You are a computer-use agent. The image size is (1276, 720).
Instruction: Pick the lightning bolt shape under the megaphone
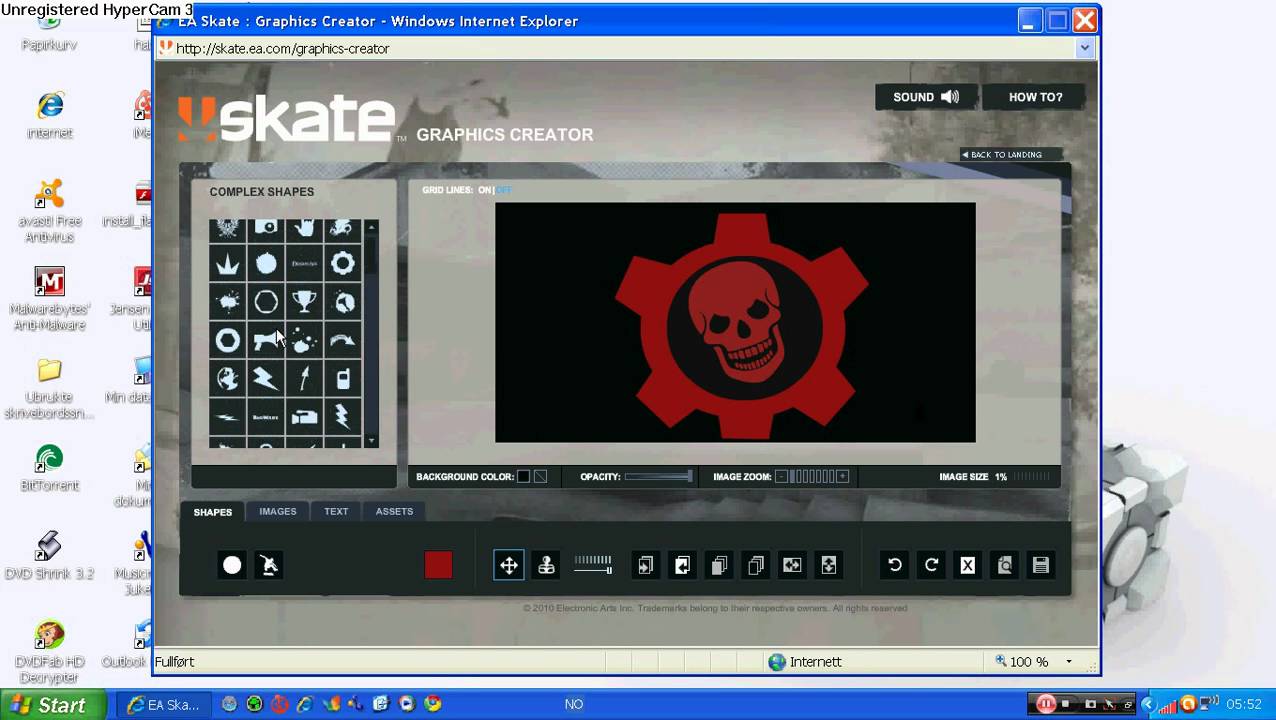point(266,379)
